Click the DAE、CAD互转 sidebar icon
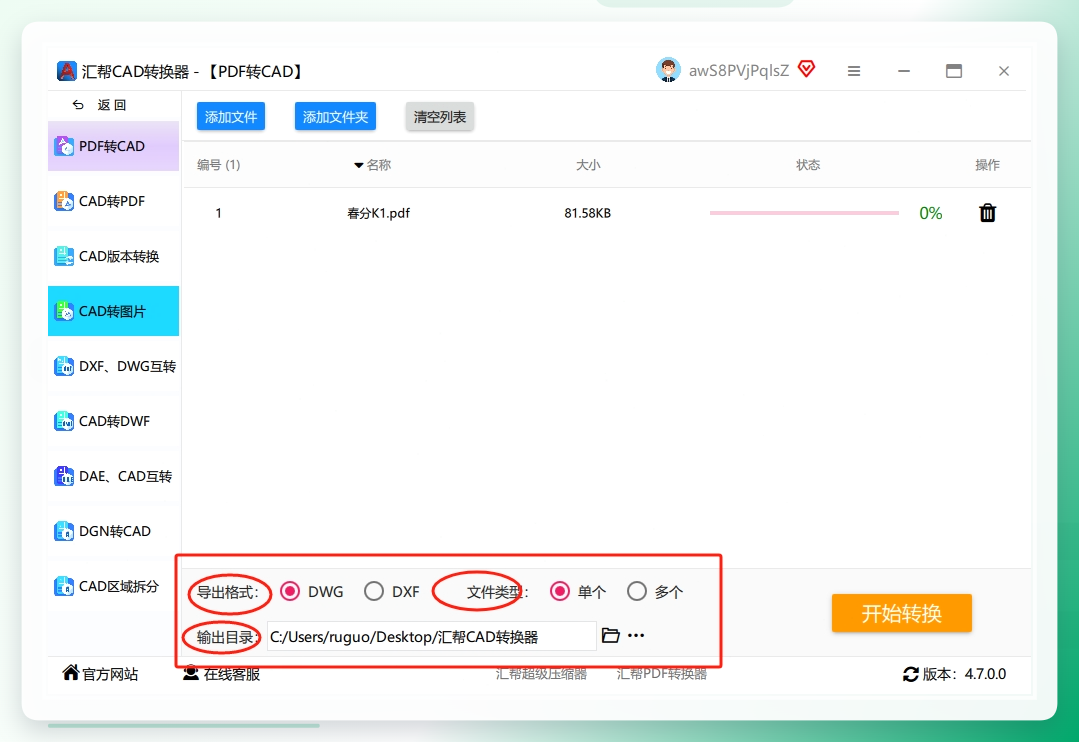The width and height of the screenshot is (1079, 742). tap(64, 476)
